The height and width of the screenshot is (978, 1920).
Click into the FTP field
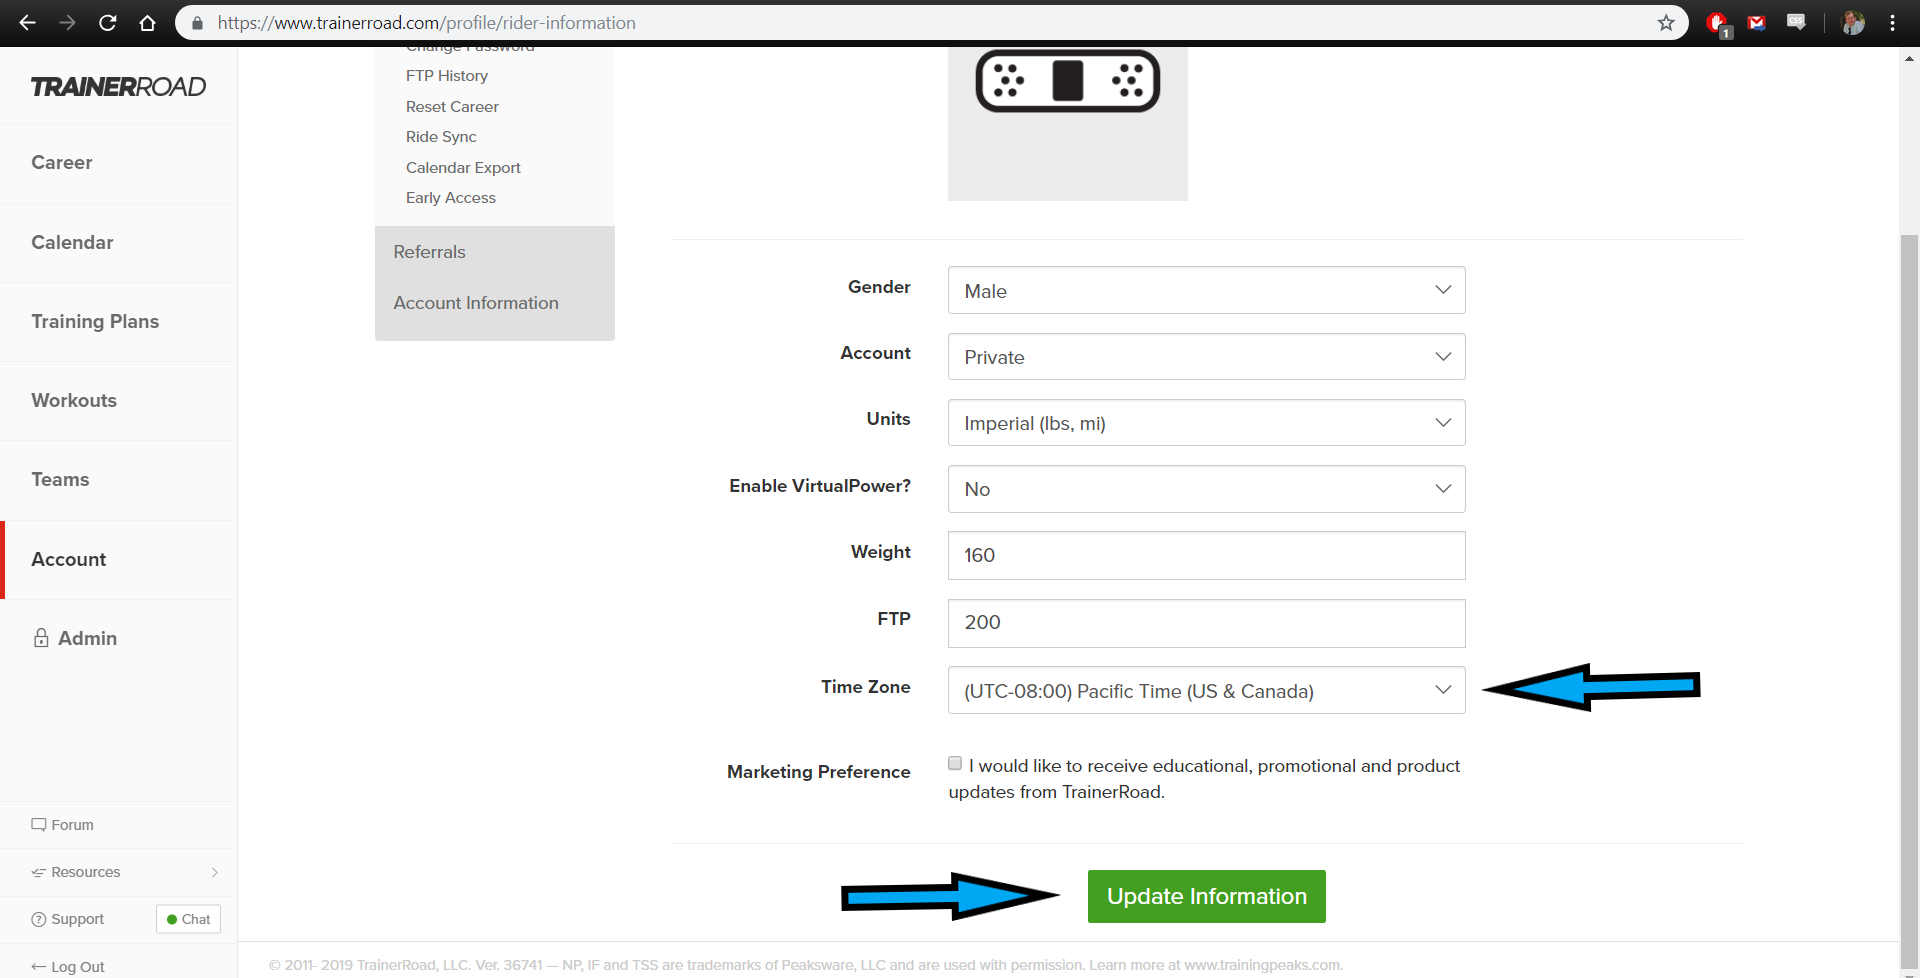pyautogui.click(x=1206, y=623)
